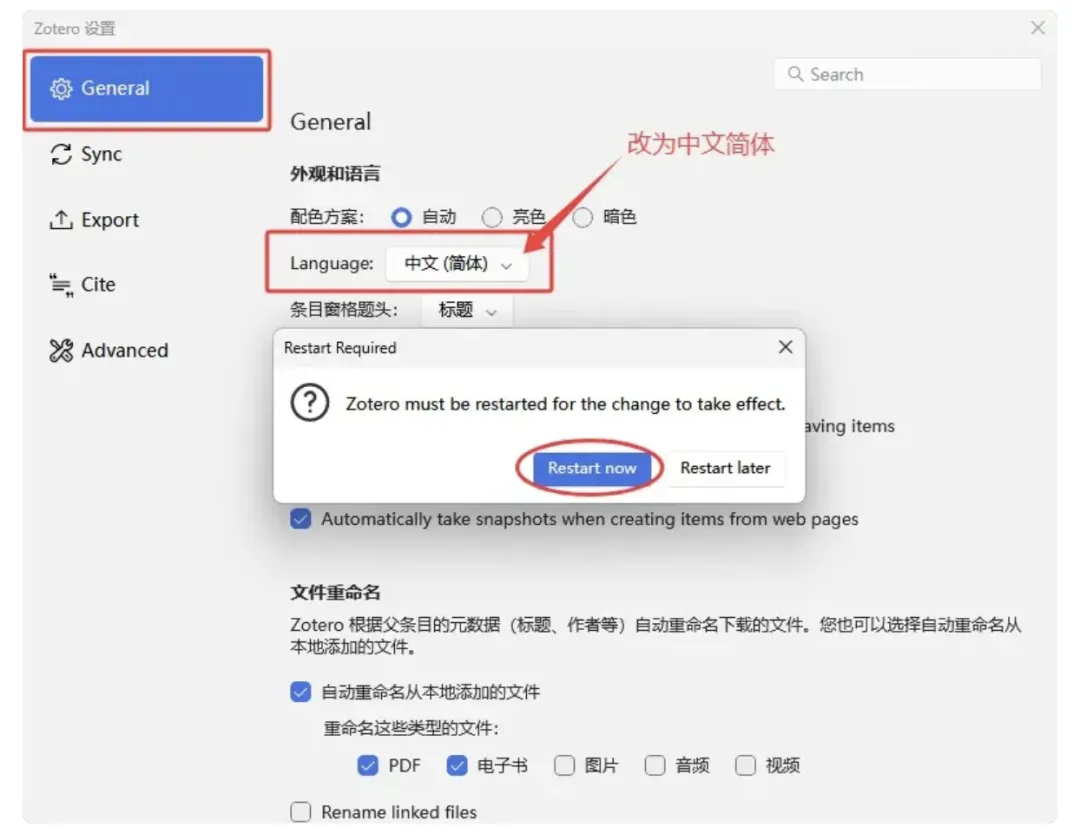Click the Cite quotation lines icon

(x=61, y=285)
